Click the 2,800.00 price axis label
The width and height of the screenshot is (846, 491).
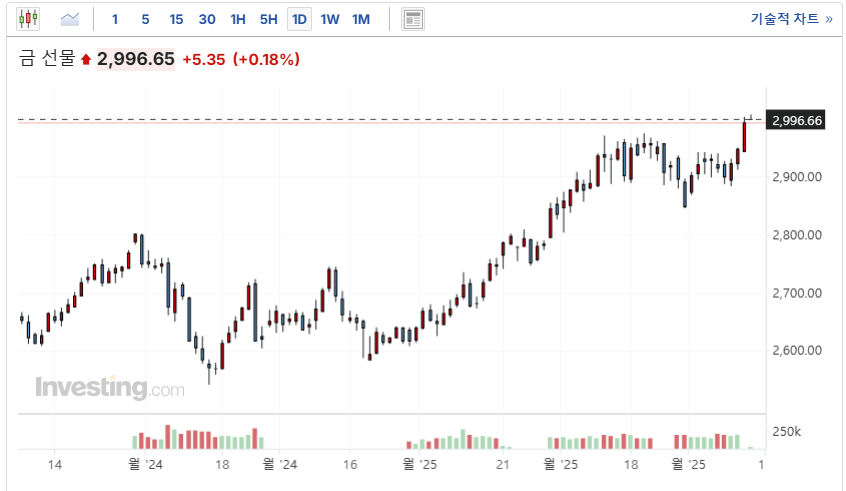click(797, 235)
